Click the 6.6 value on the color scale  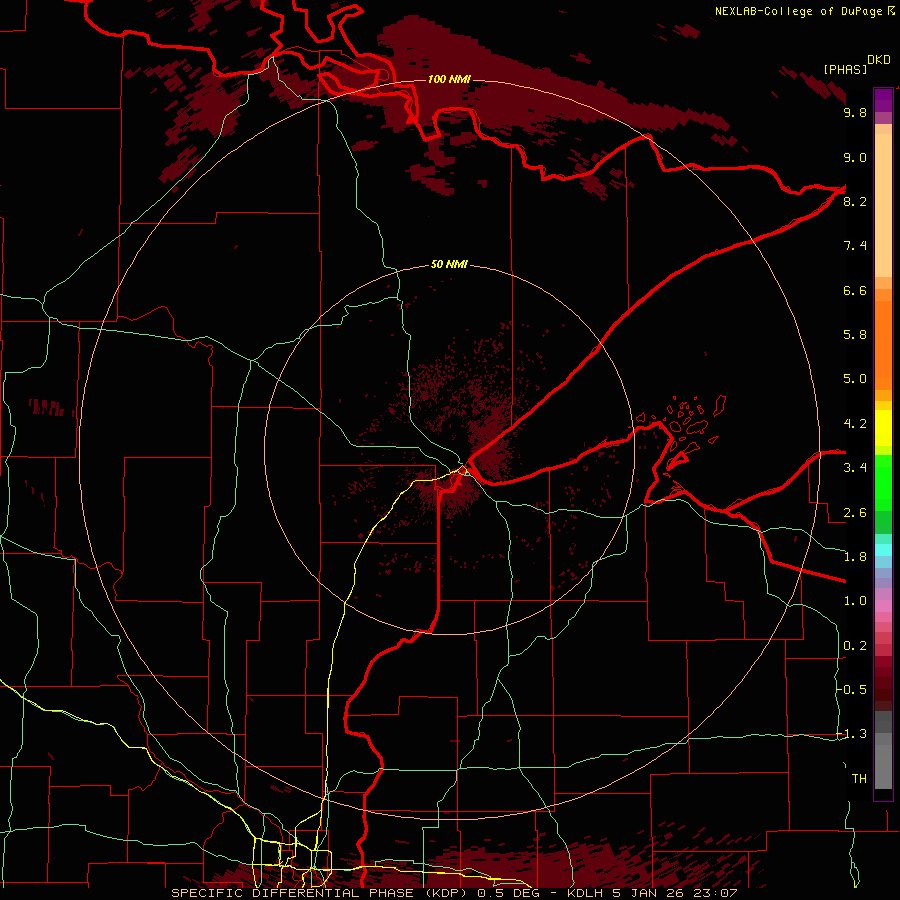[855, 290]
